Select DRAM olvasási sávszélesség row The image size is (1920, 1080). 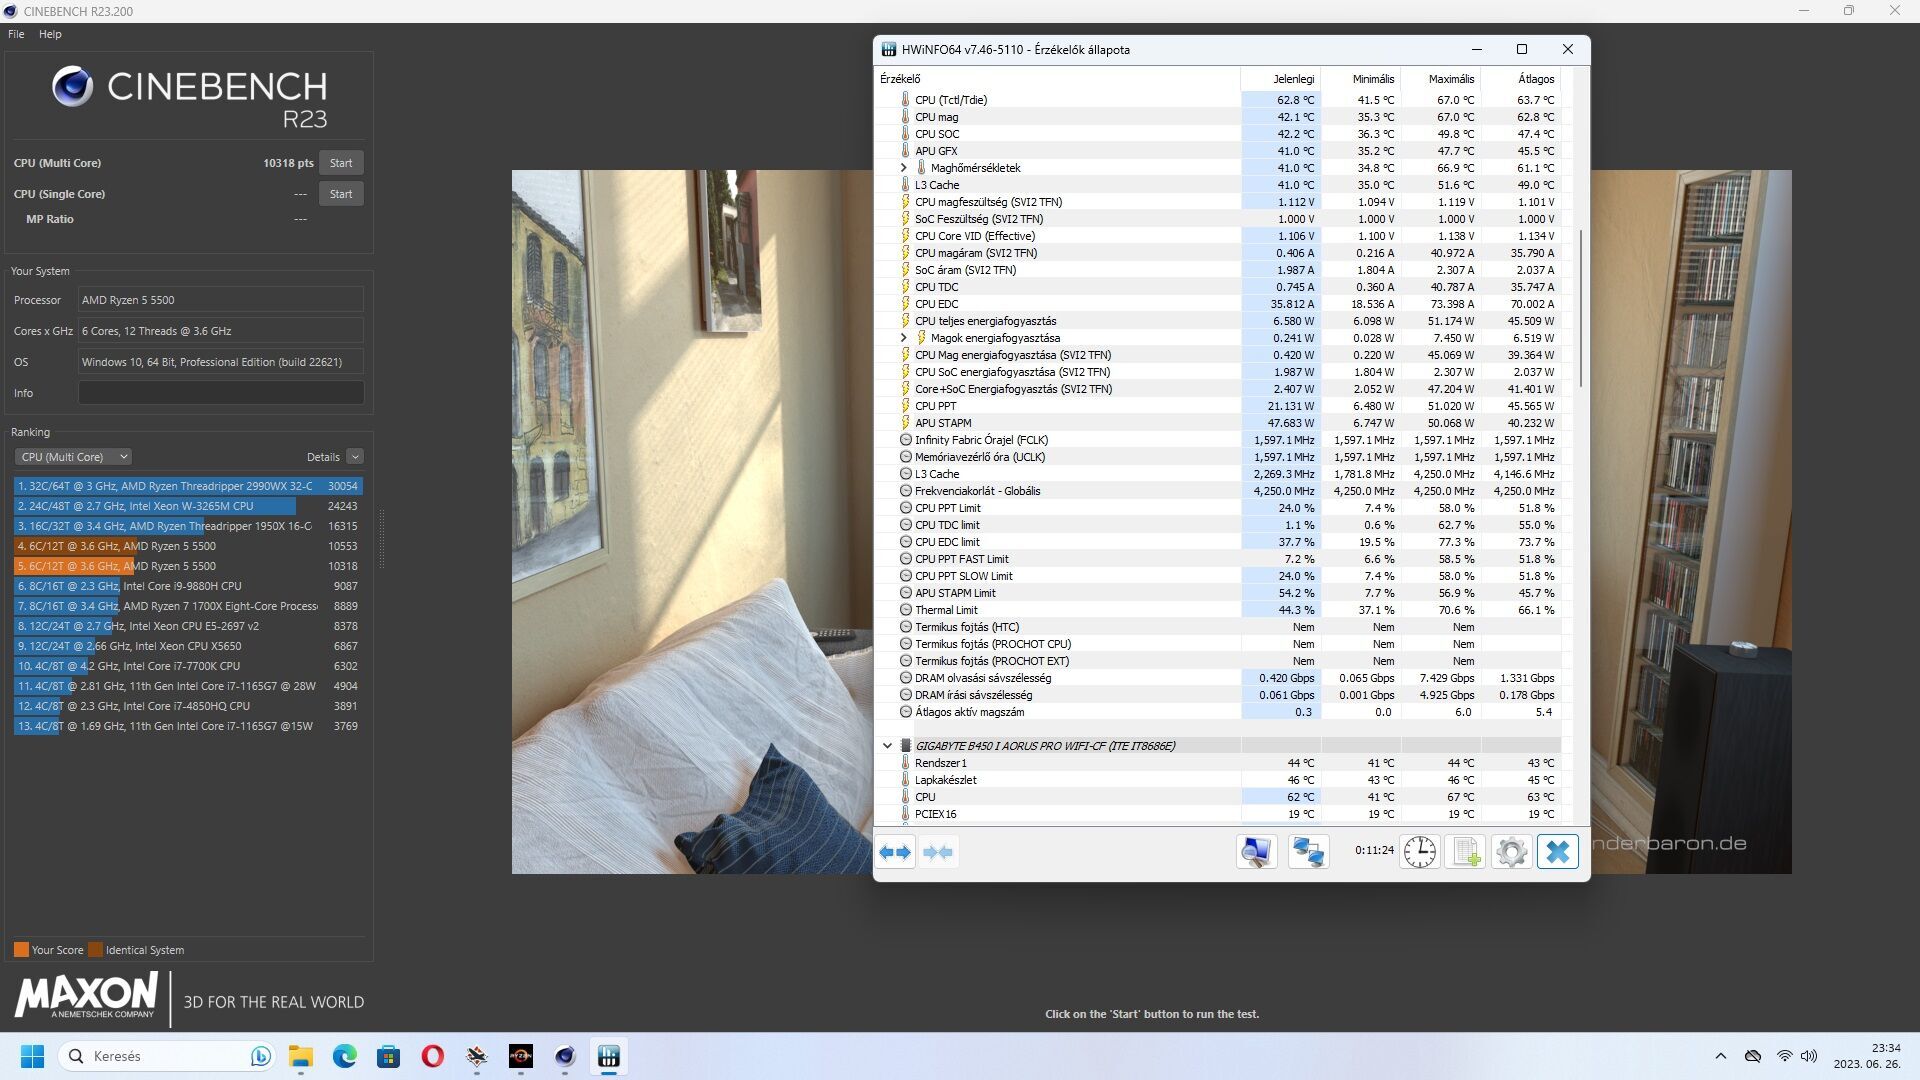click(x=1218, y=678)
